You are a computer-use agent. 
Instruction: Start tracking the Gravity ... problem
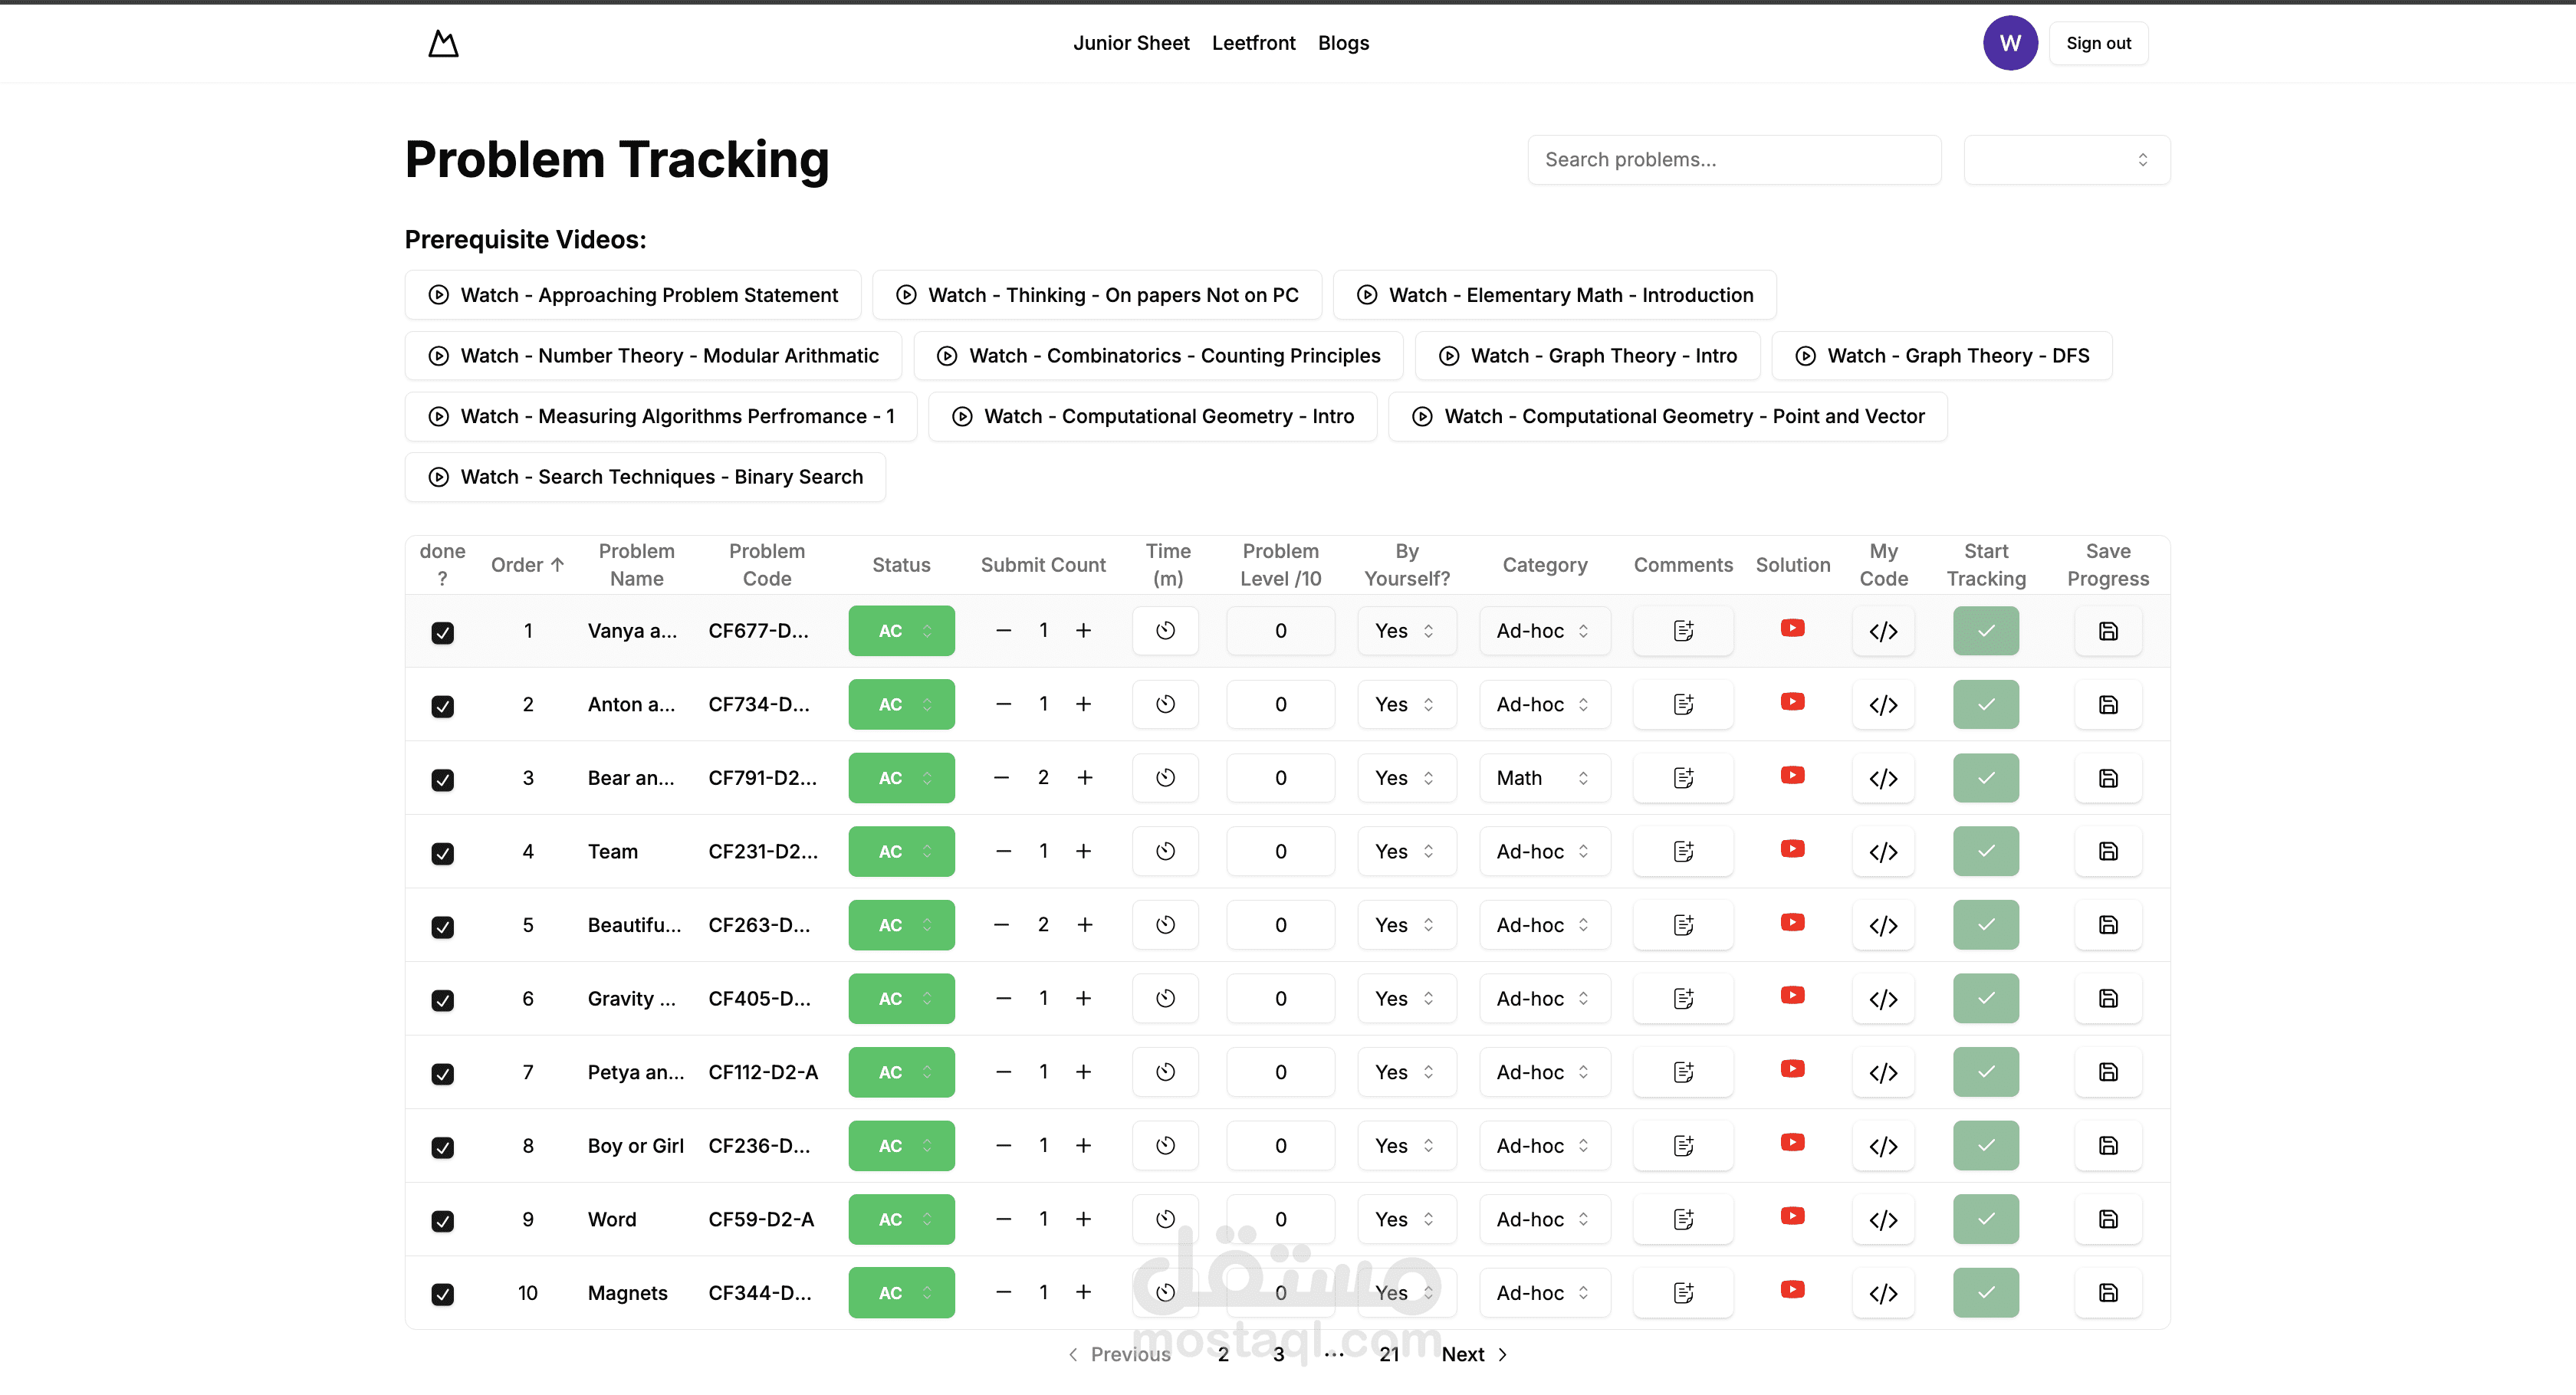(1985, 999)
